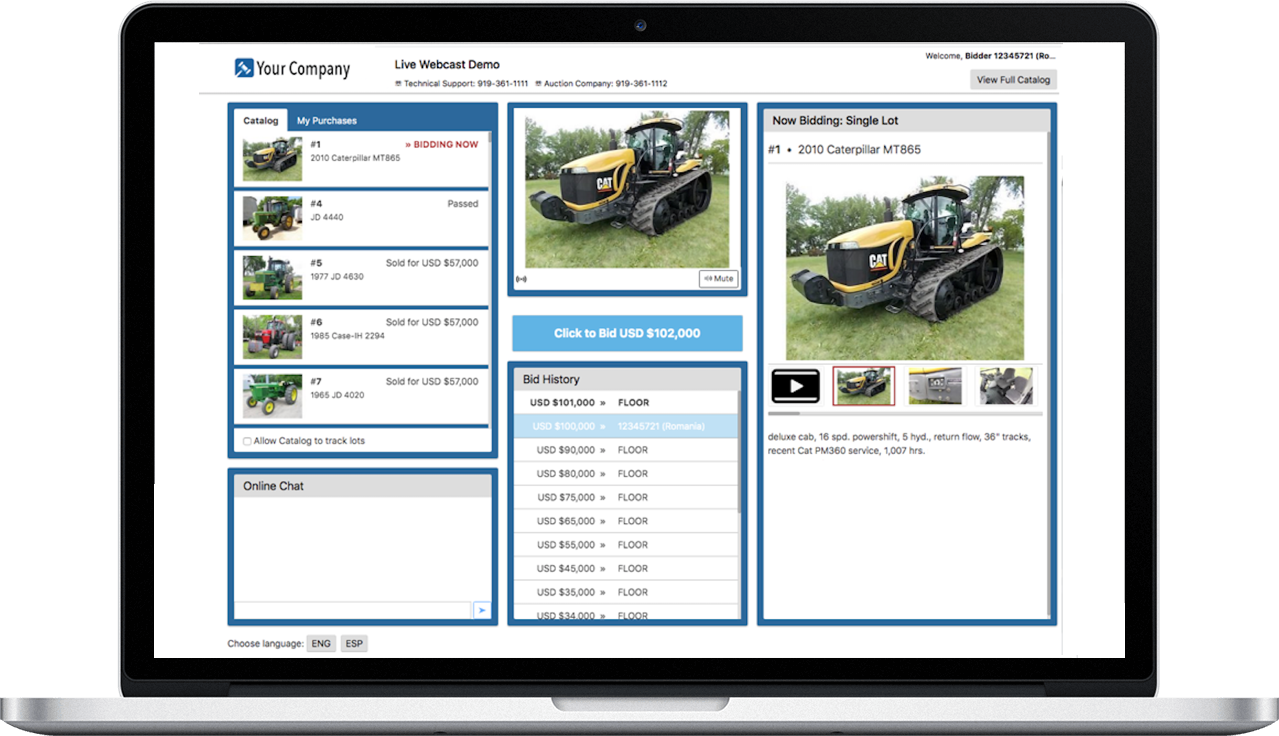Click Technical Support phone number text

click(466, 84)
